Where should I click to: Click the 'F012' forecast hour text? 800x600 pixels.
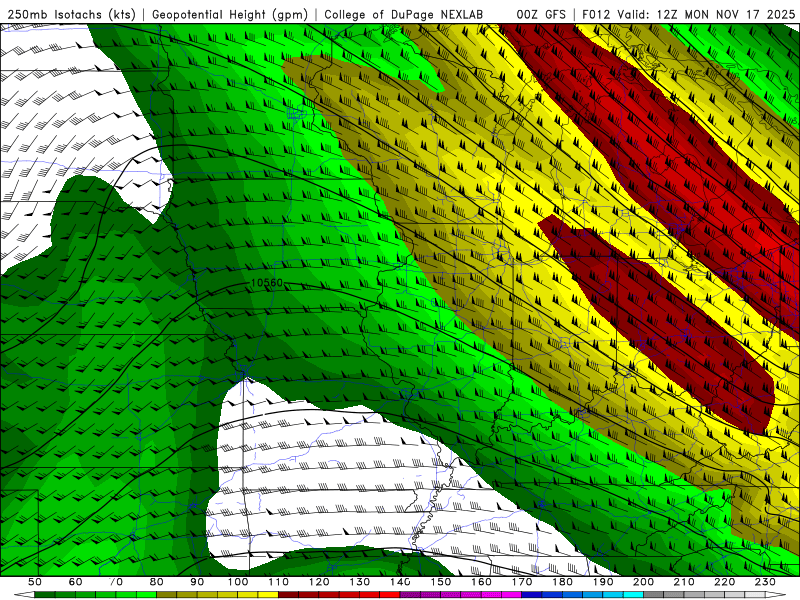click(596, 14)
